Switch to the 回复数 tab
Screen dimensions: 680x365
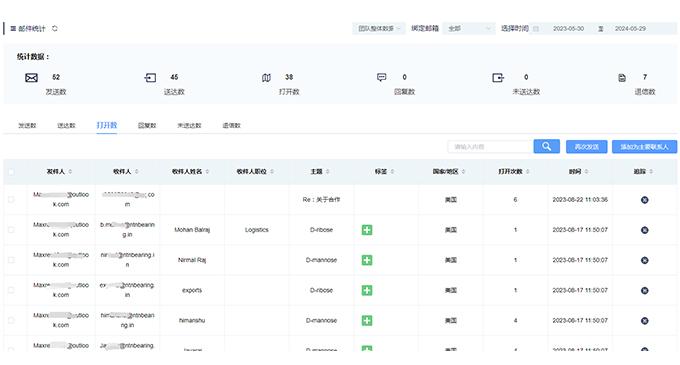147,125
